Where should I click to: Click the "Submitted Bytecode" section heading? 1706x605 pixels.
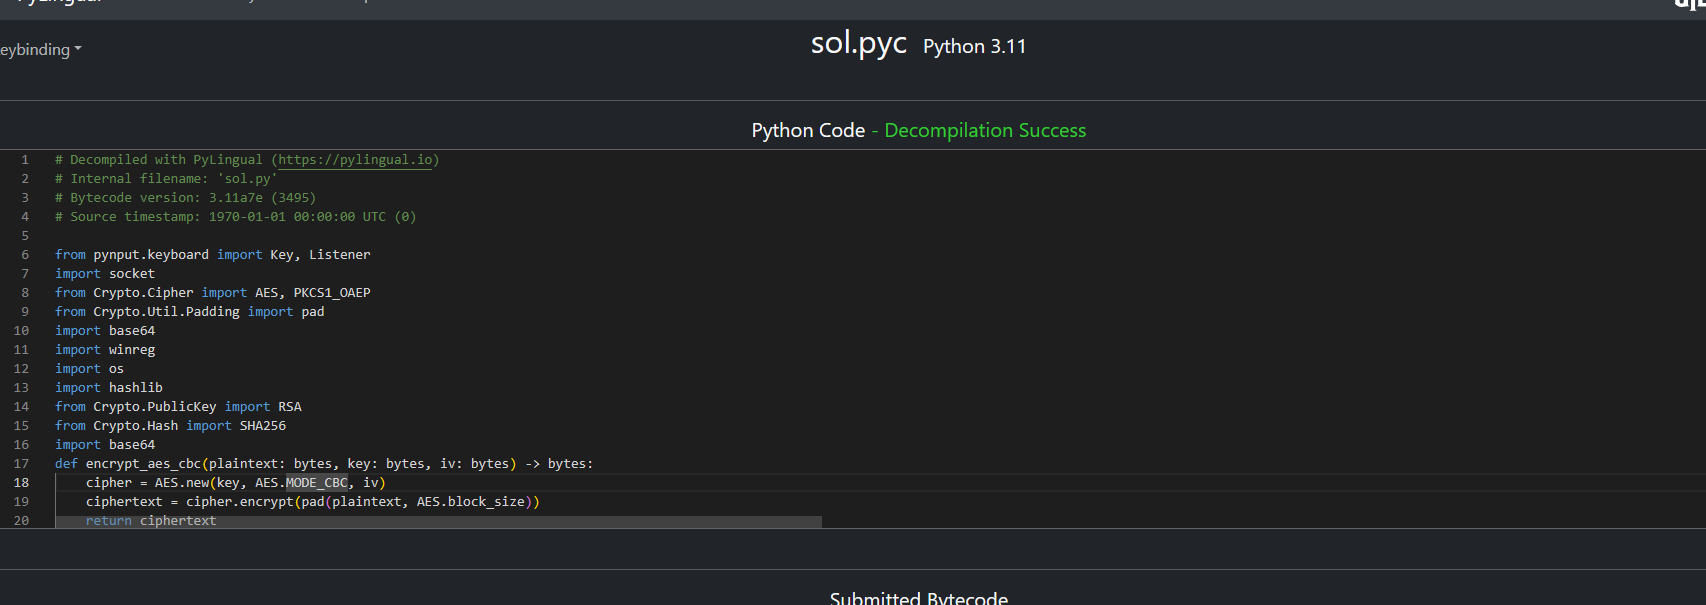918,598
